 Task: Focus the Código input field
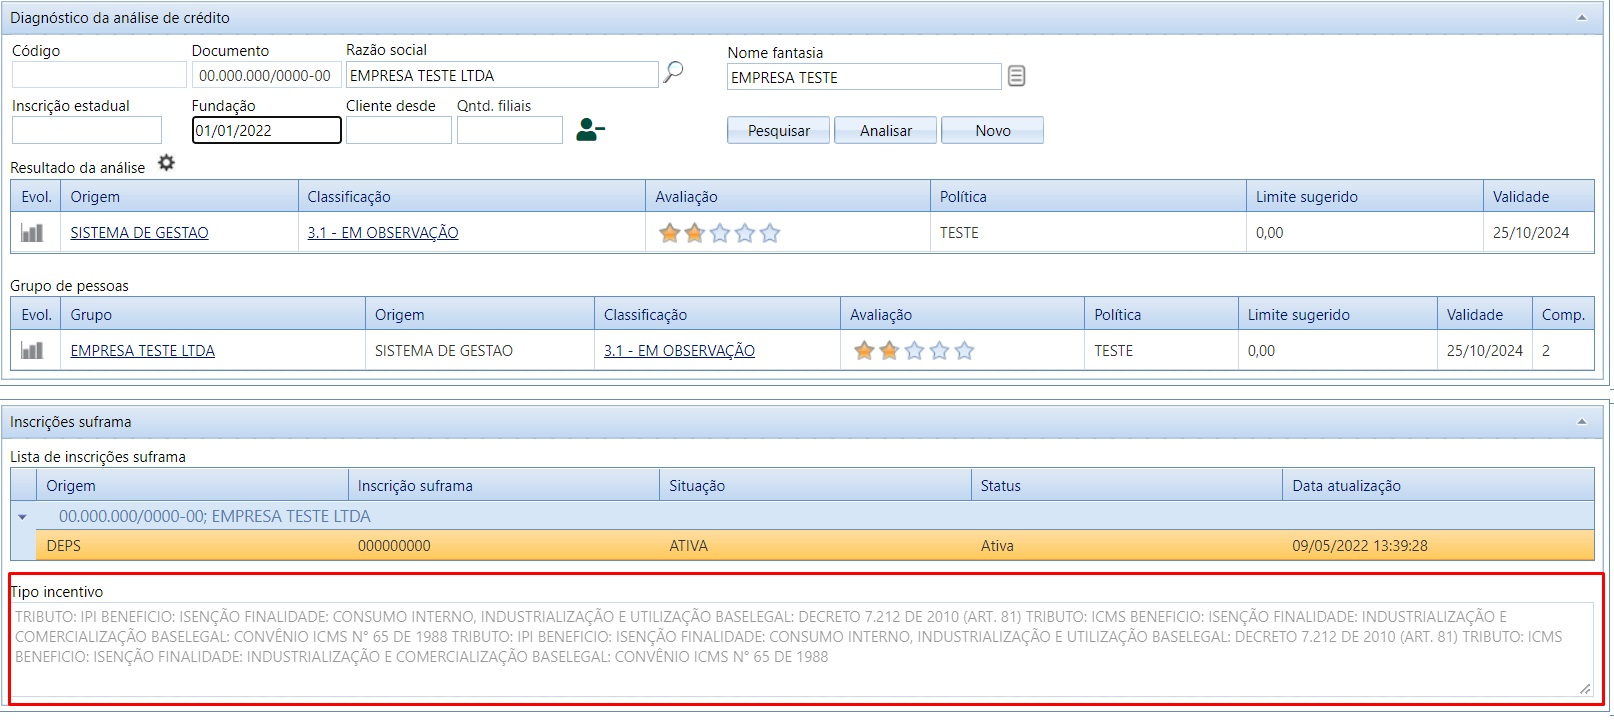[99, 75]
